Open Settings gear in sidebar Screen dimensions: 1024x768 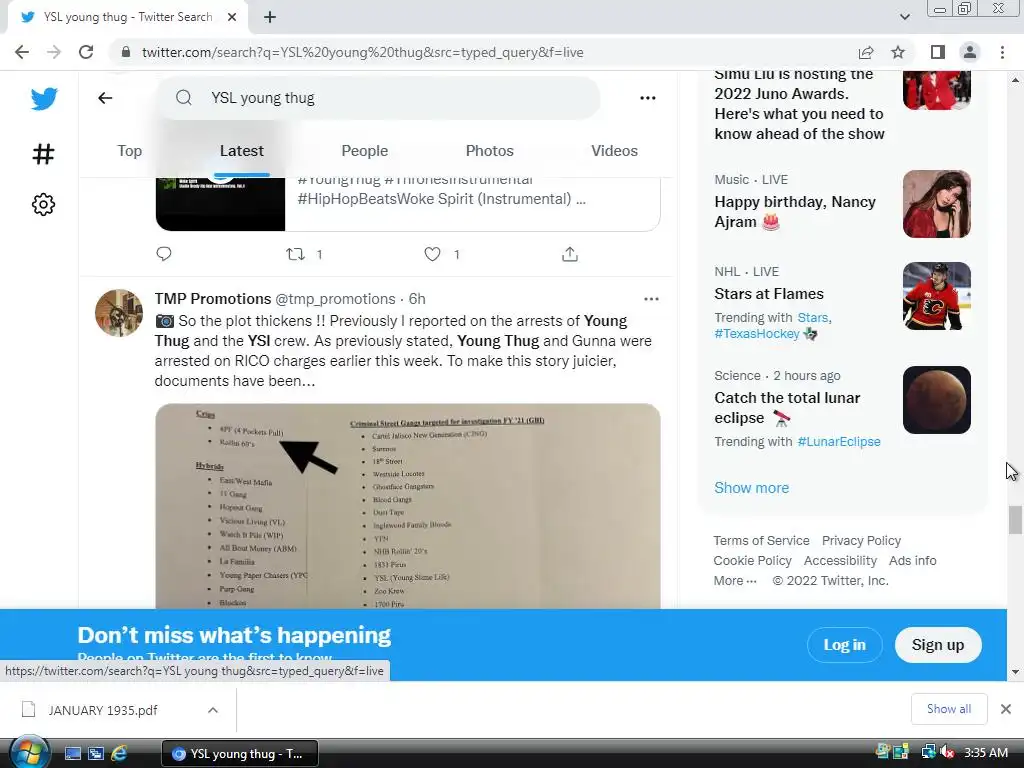click(x=44, y=204)
